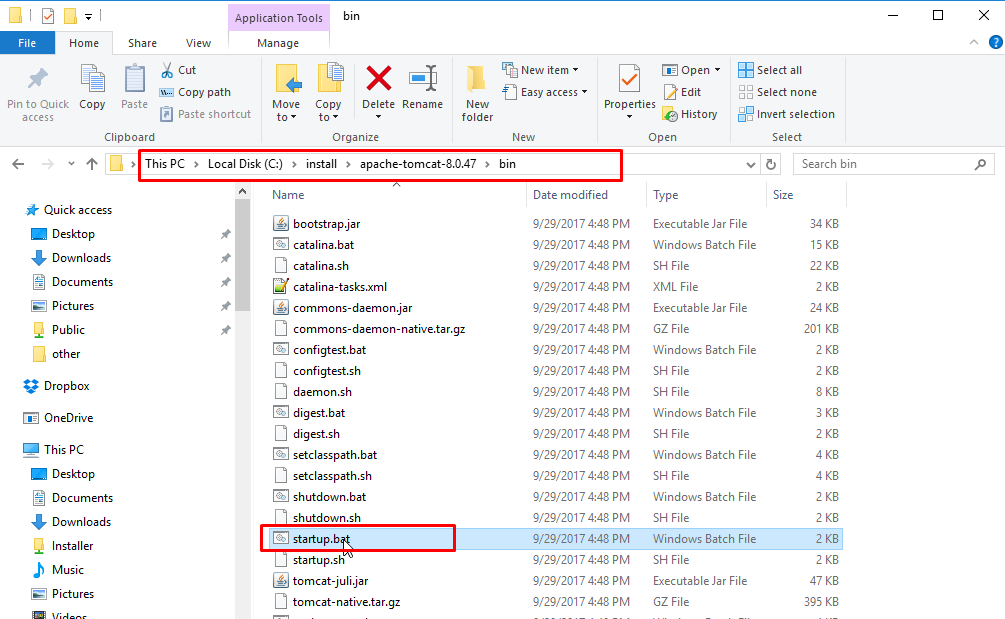Click the red Delete X icon
Image resolution: width=1005 pixels, height=619 pixels.
click(379, 79)
